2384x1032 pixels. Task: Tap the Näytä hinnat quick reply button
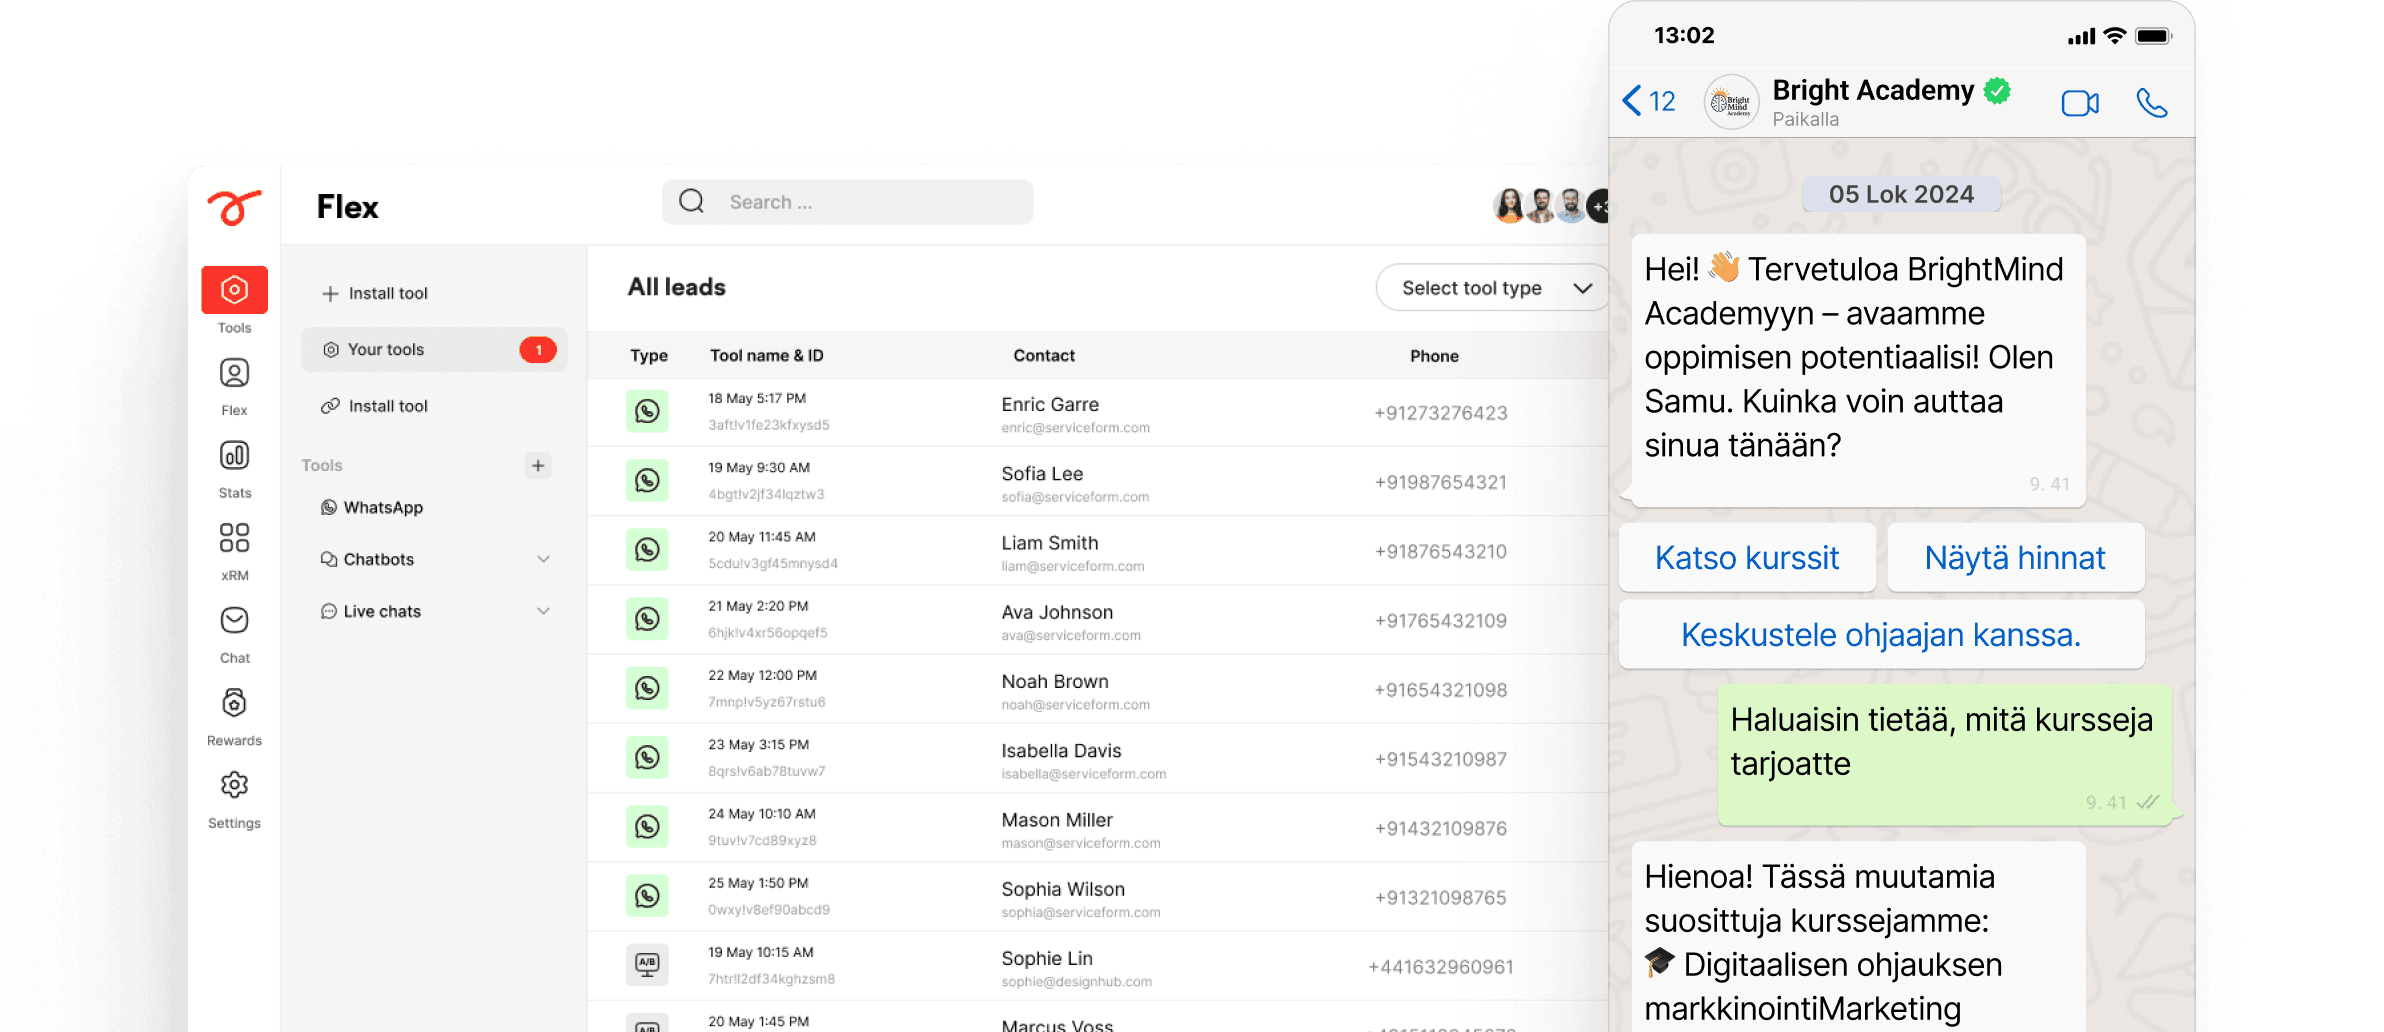pyautogui.click(x=2014, y=558)
